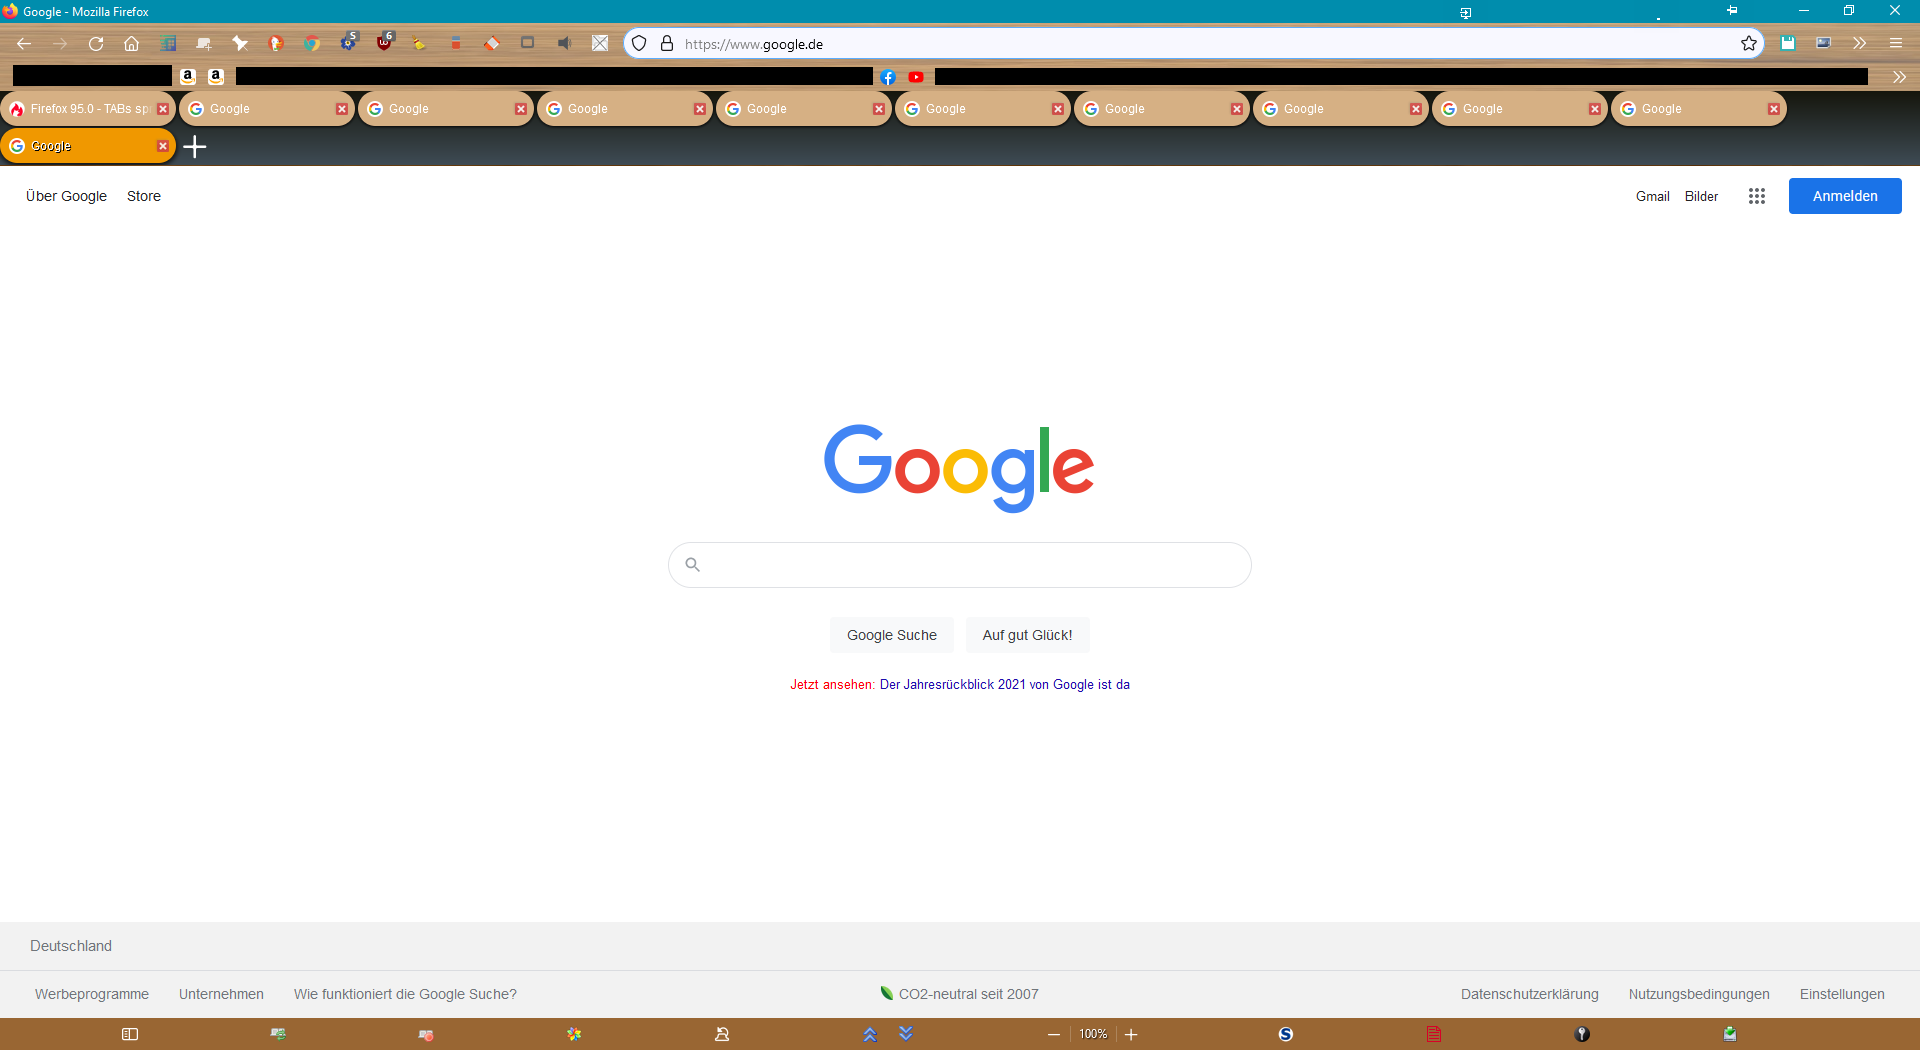Viewport: 1920px width, 1050px height.
Task: Open a new tab with plus button
Action: coord(195,147)
